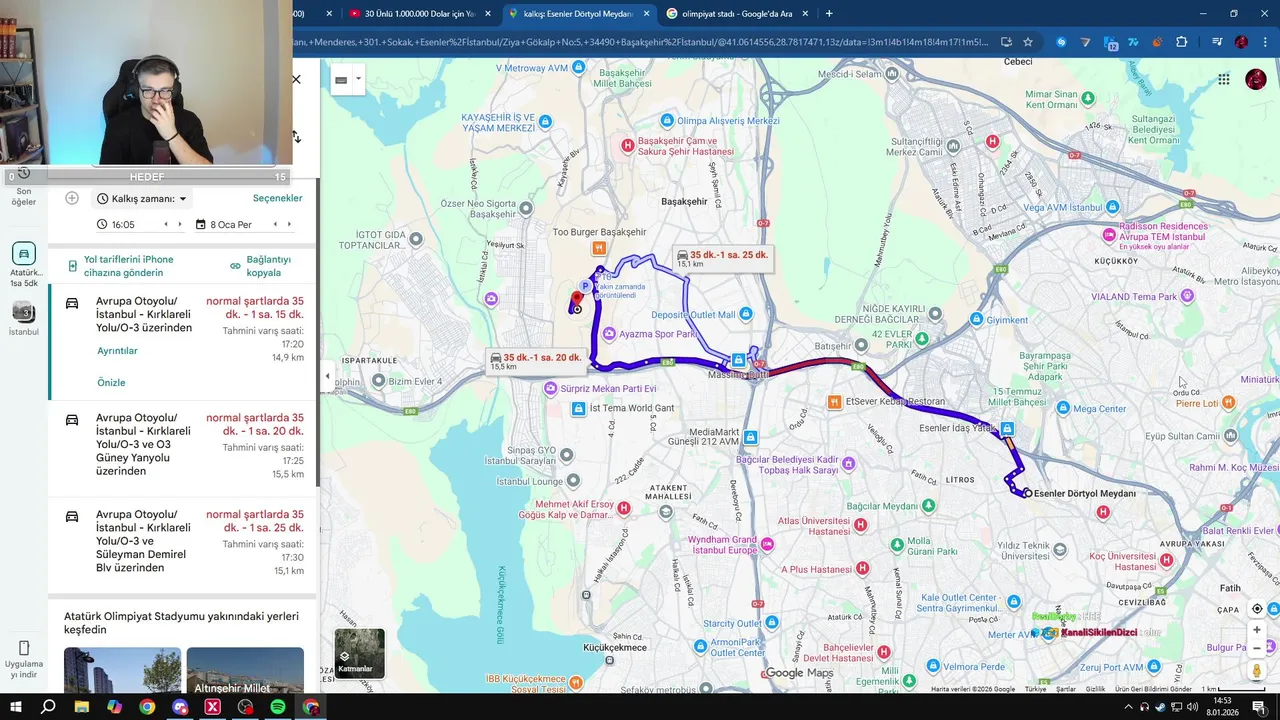Image resolution: width=1280 pixels, height=720 pixels.
Task: Zoom out on the map
Action: [1257, 648]
